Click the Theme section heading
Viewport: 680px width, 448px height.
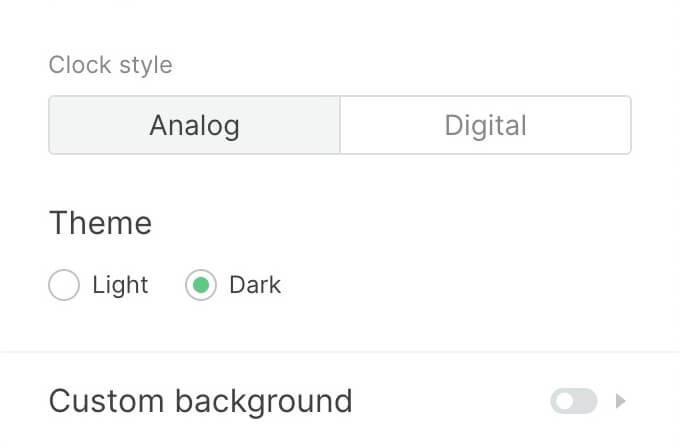(x=100, y=223)
